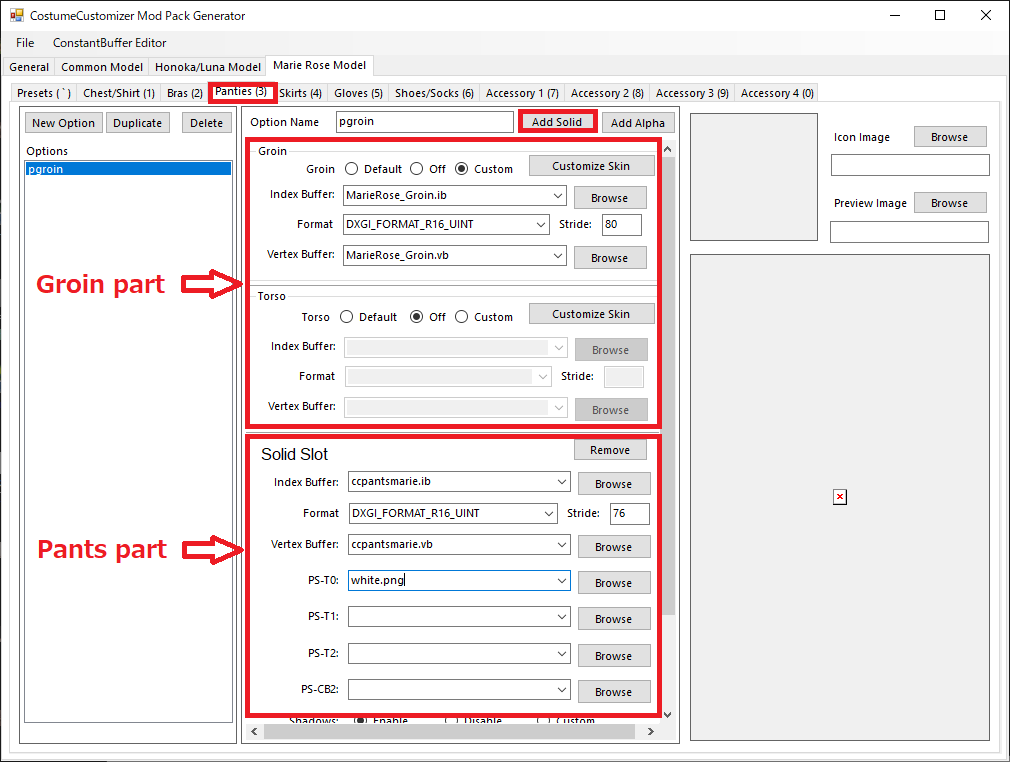Switch to the Common Model tab
The width and height of the screenshot is (1010, 762).
(x=102, y=67)
